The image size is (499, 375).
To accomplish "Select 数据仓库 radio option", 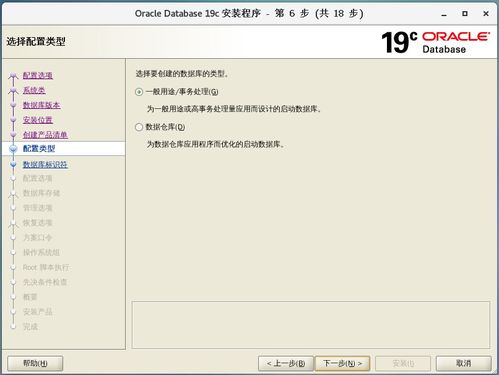I will [139, 127].
